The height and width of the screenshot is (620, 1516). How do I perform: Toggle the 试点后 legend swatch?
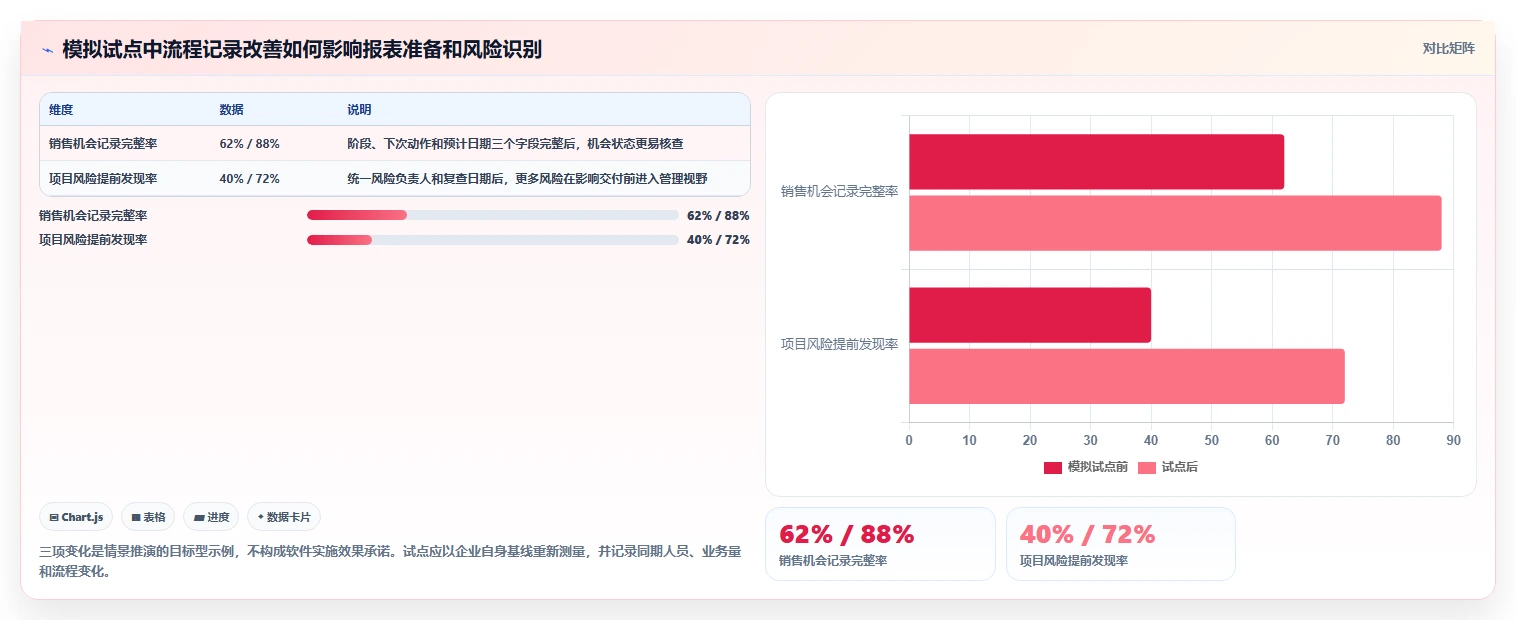1146,467
